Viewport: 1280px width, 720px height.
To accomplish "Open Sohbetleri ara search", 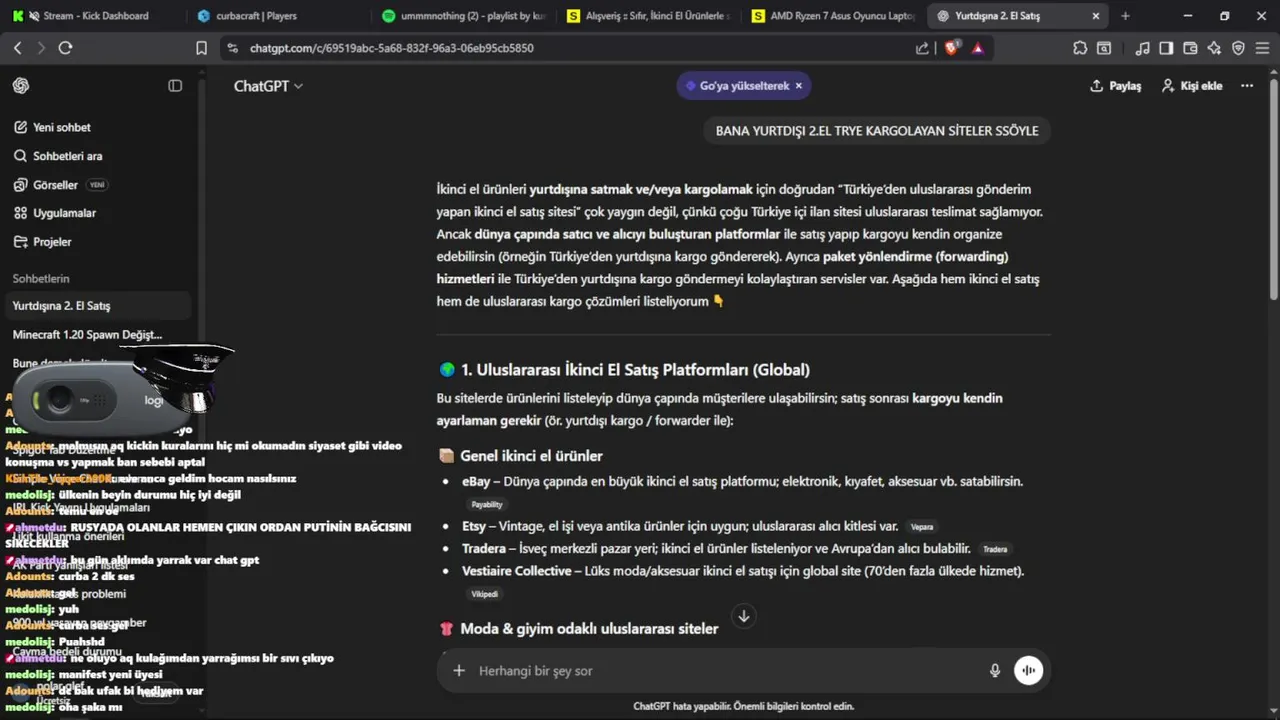I will (98, 156).
